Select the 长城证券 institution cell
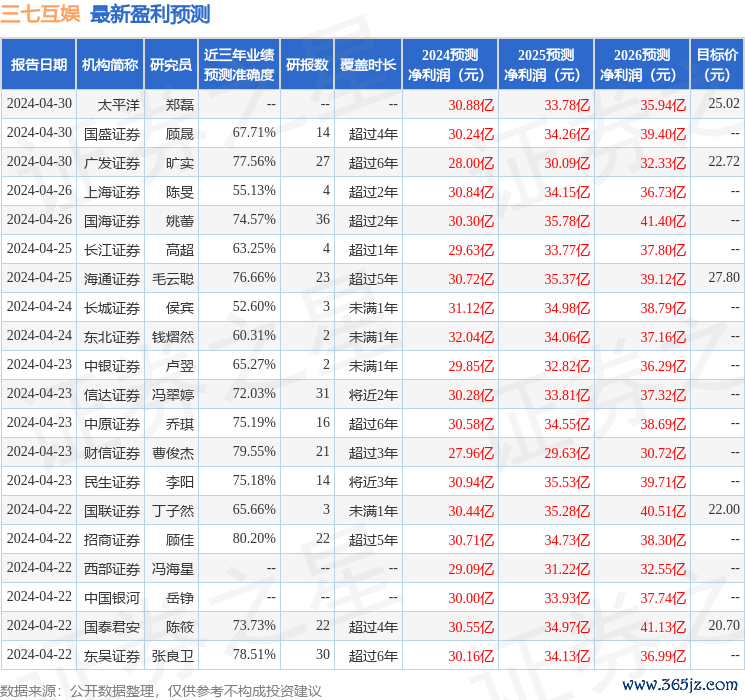This screenshot has width=745, height=700. (x=112, y=308)
